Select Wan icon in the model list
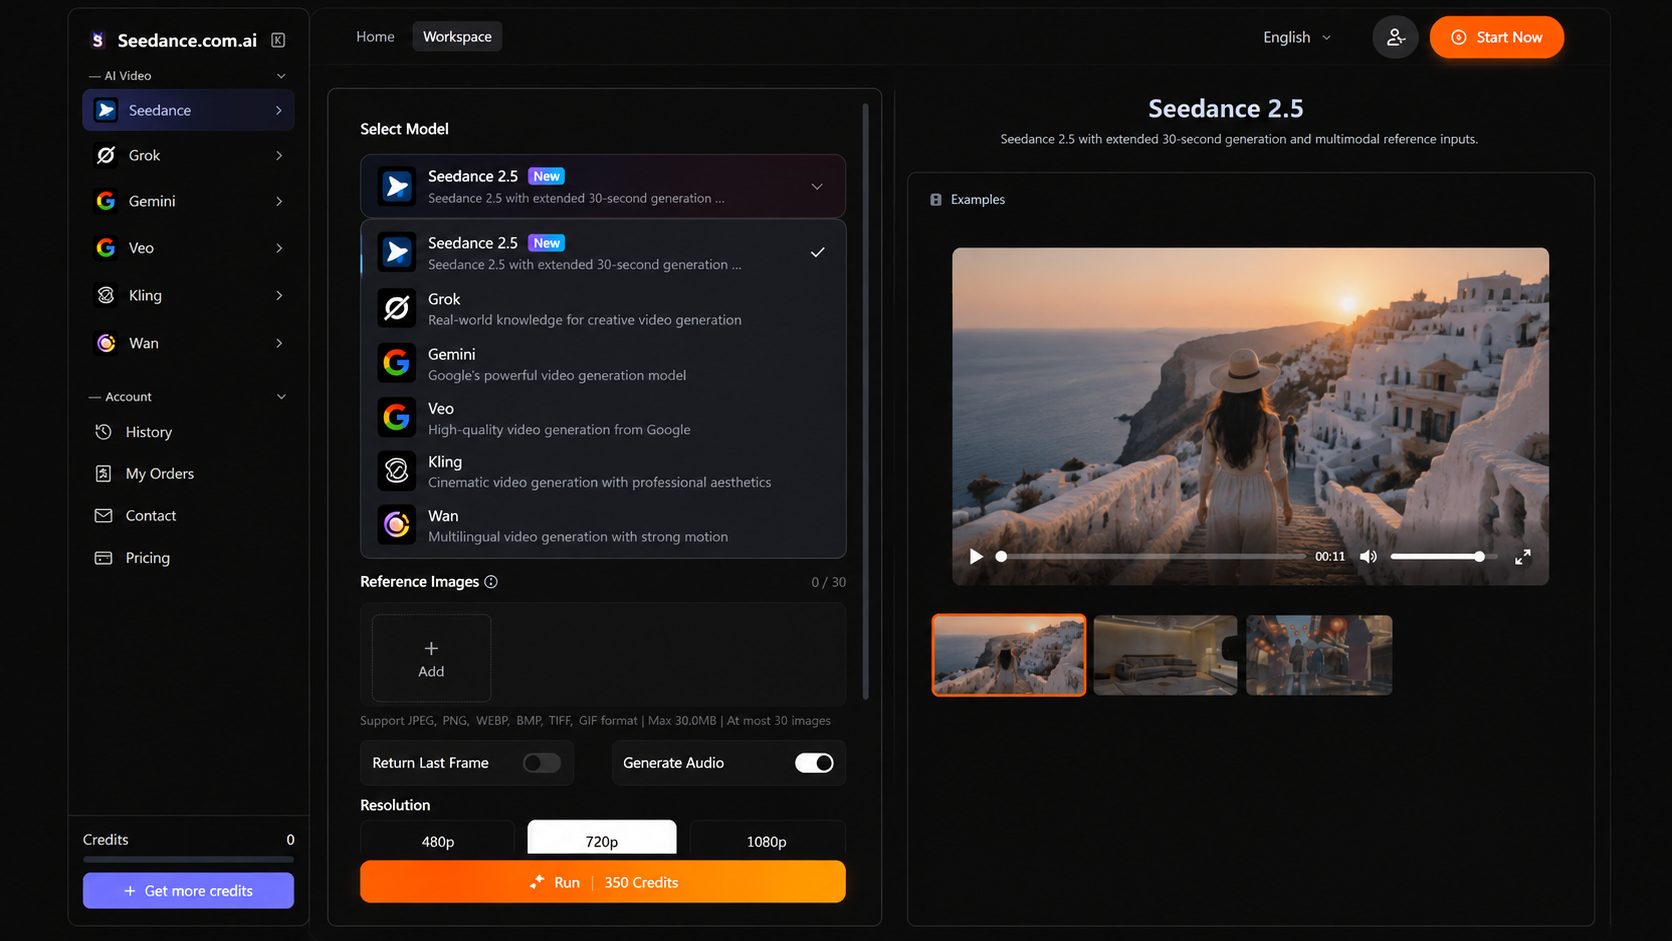Viewport: 1672px width, 941px height. pyautogui.click(x=397, y=525)
